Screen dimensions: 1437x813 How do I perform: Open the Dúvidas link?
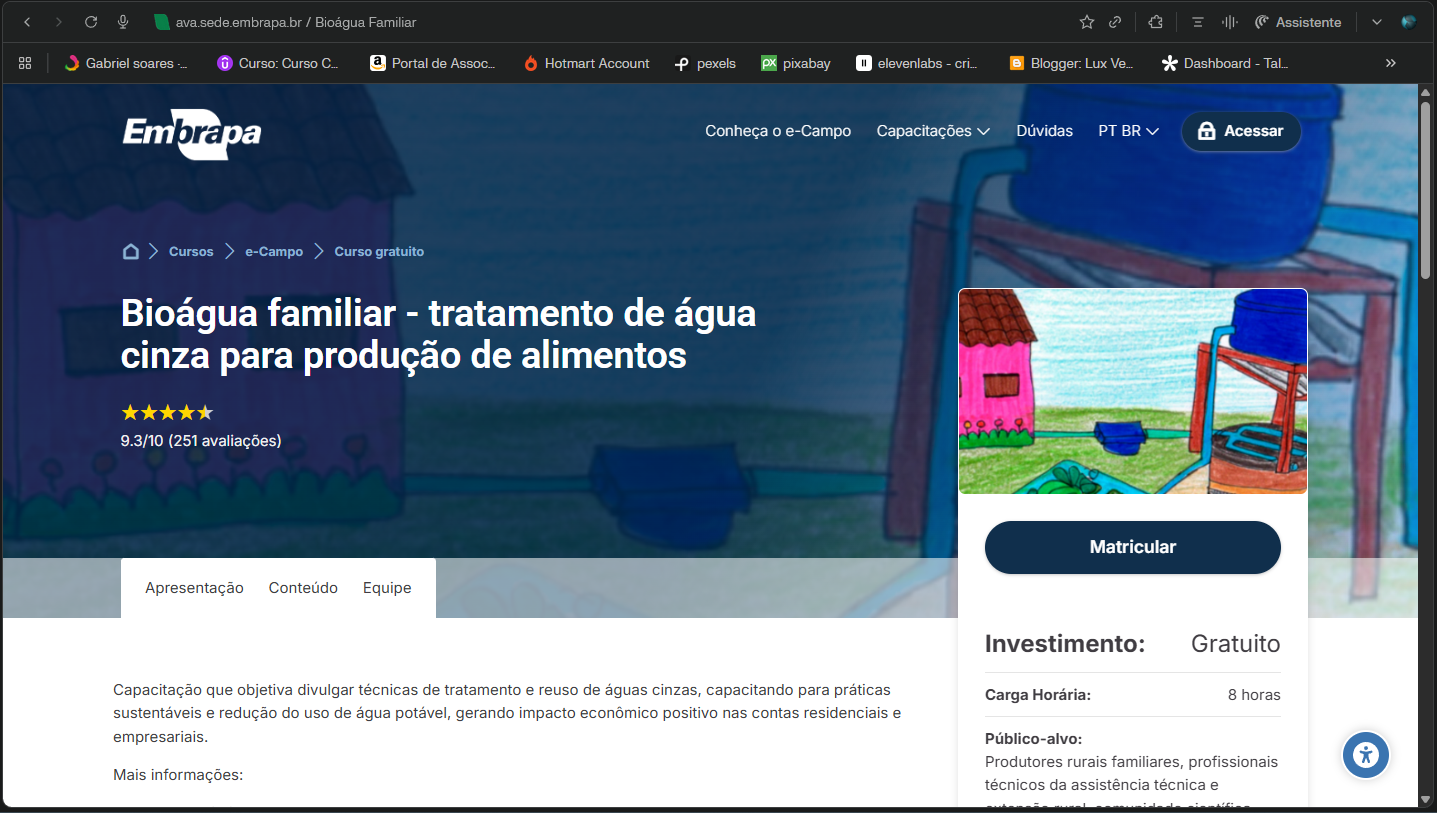pyautogui.click(x=1044, y=130)
